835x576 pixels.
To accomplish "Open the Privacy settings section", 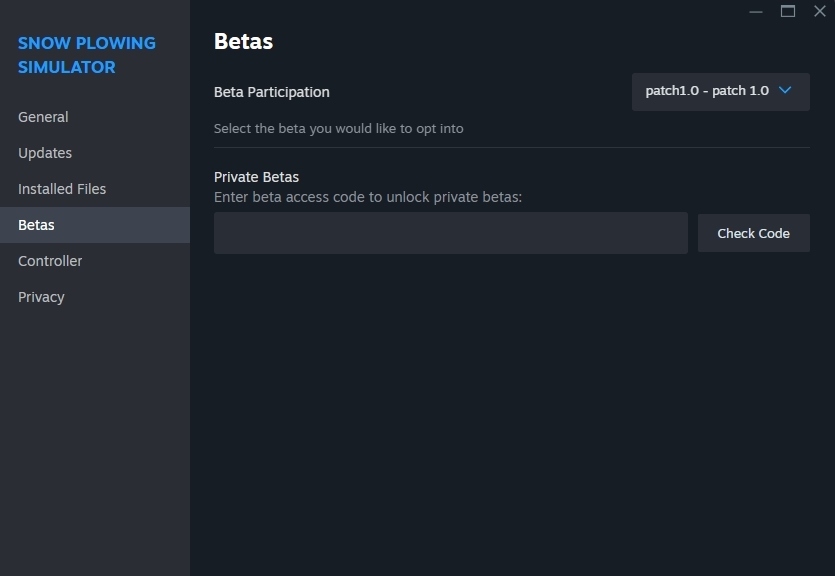I will click(x=41, y=297).
